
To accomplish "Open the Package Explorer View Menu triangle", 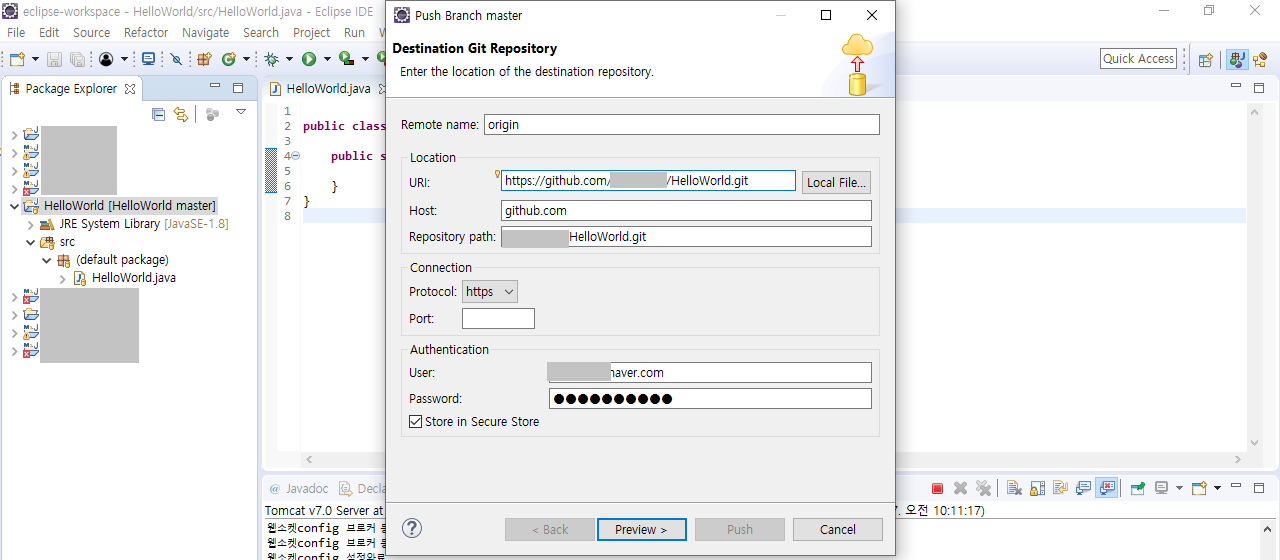I will [241, 112].
